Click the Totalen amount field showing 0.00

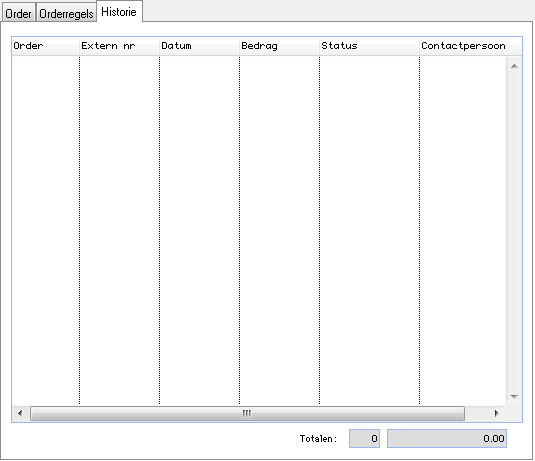tap(447, 438)
